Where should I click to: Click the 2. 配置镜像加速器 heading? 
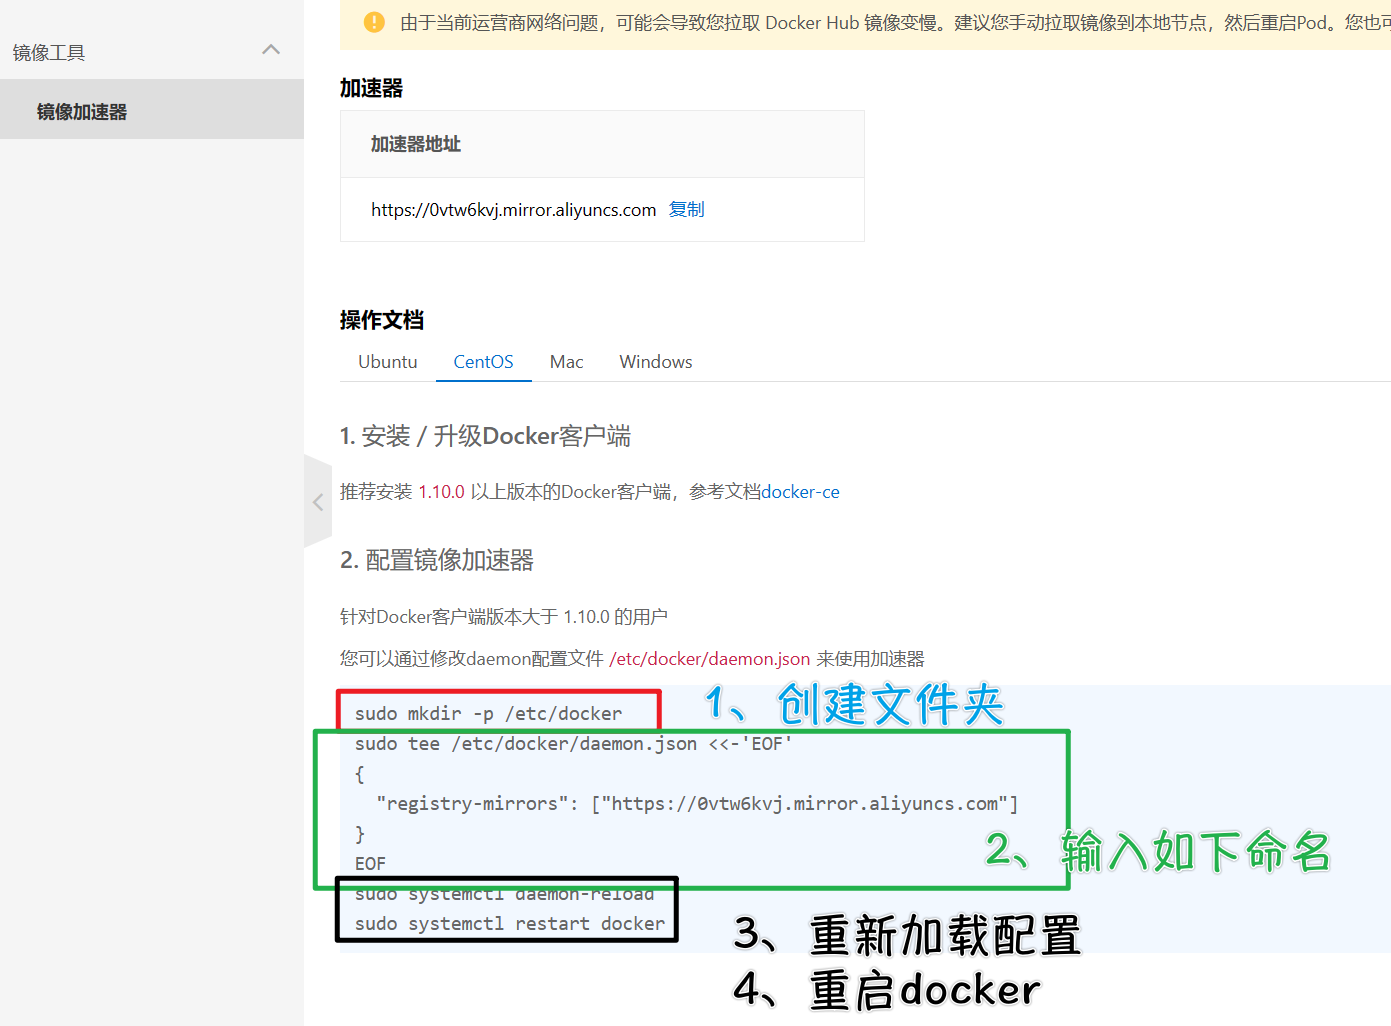(437, 560)
